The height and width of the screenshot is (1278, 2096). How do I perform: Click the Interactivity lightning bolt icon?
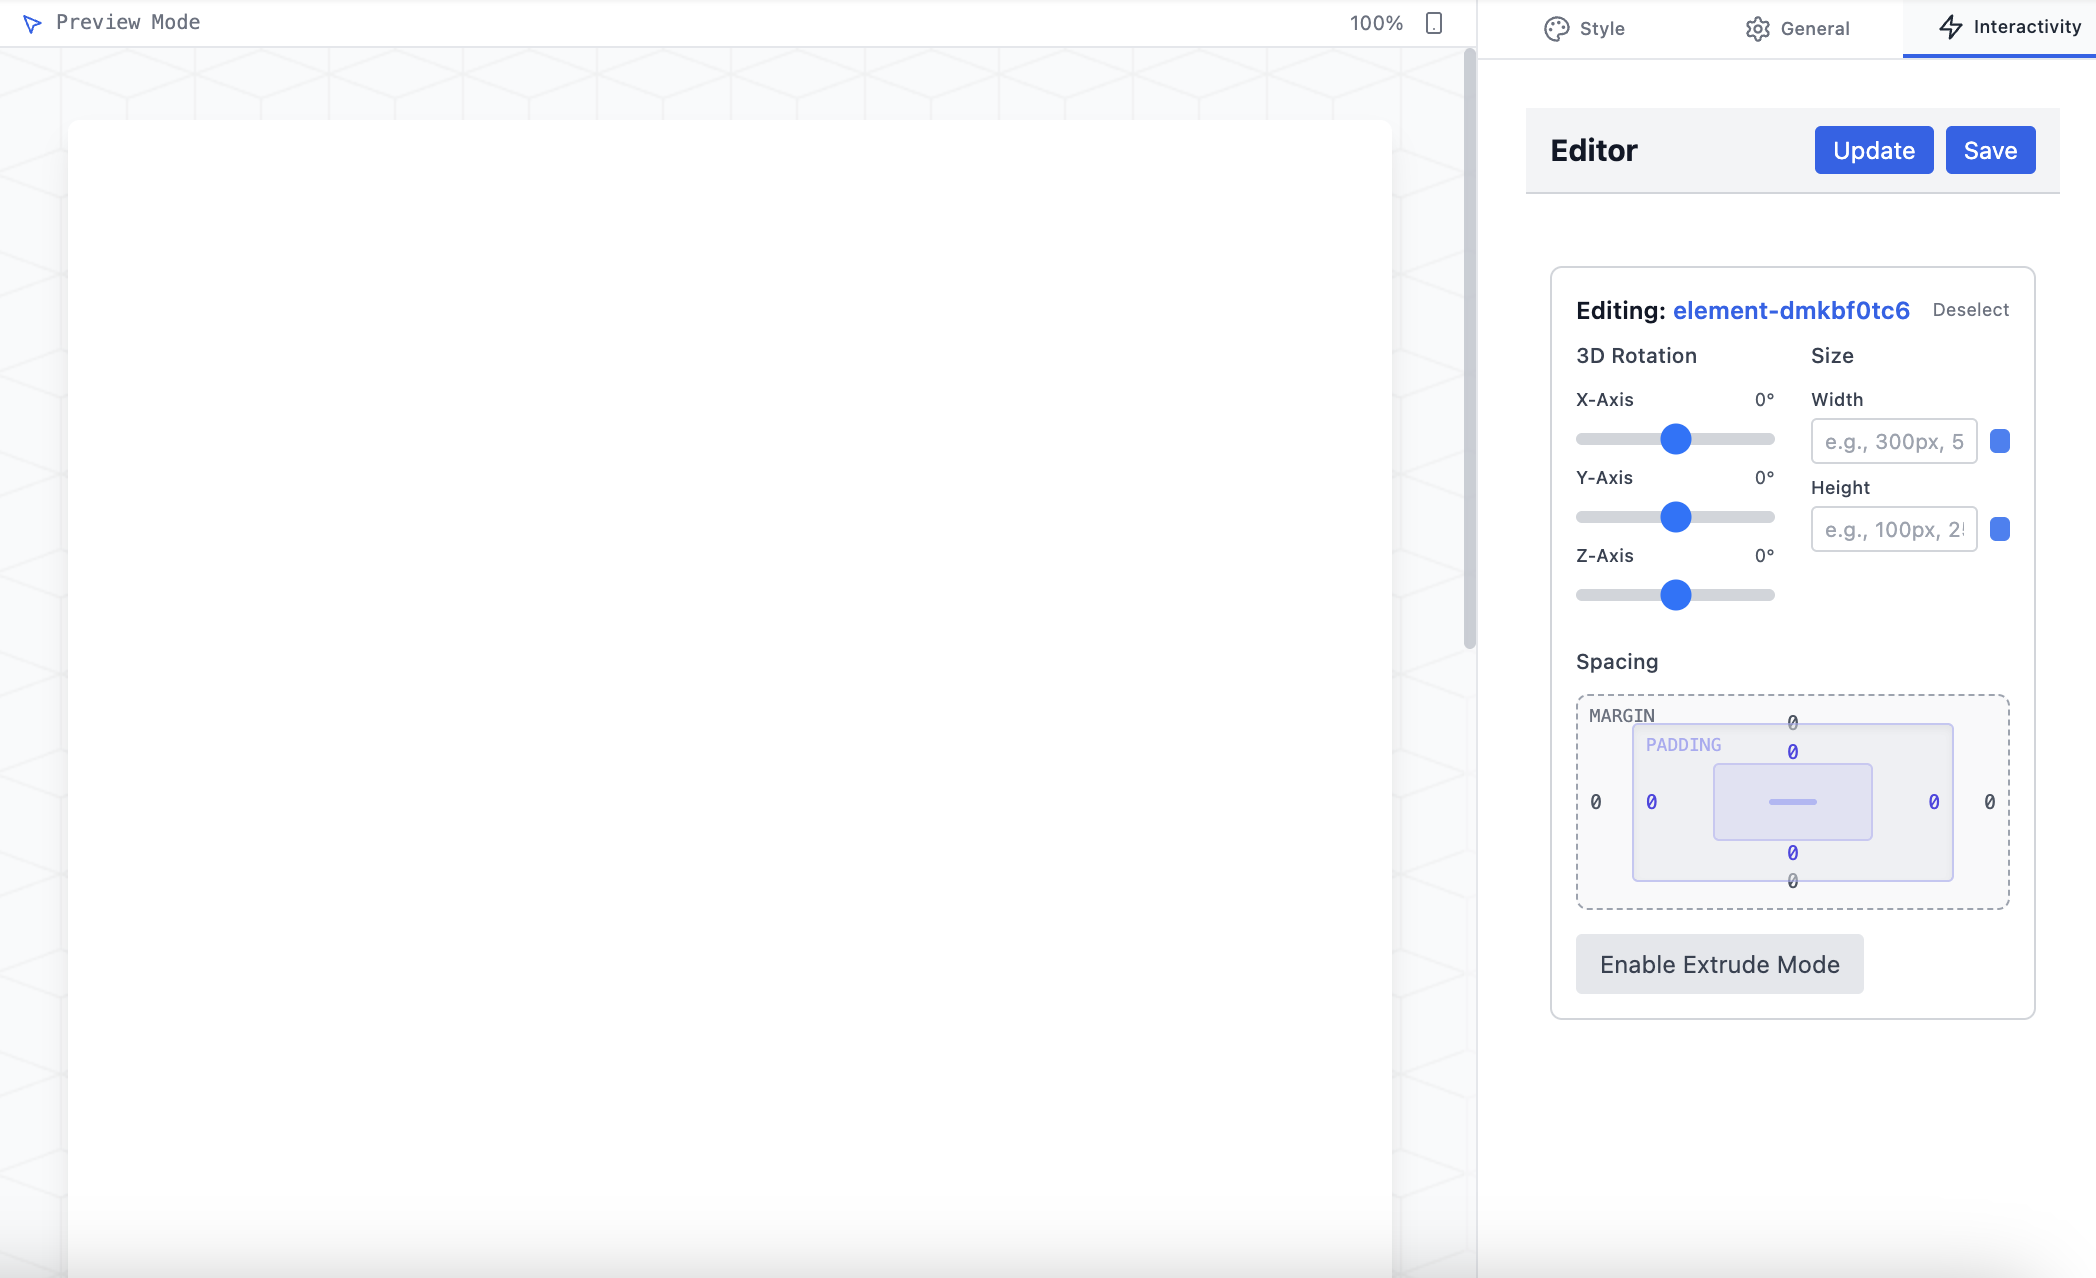click(1950, 27)
